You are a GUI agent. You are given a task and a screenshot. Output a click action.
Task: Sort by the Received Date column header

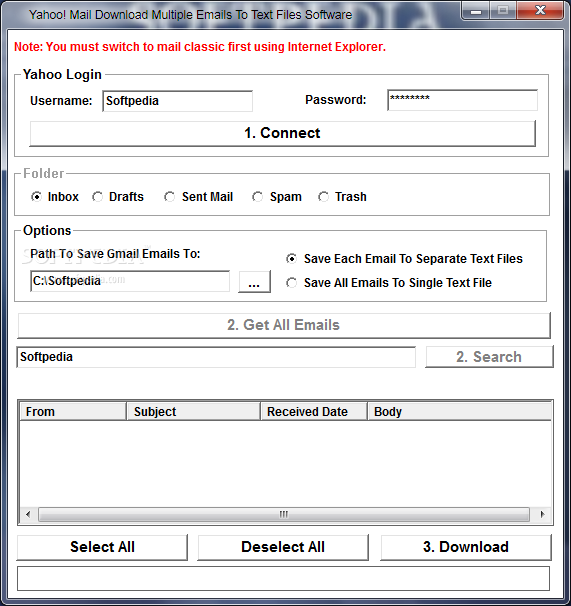click(x=314, y=412)
